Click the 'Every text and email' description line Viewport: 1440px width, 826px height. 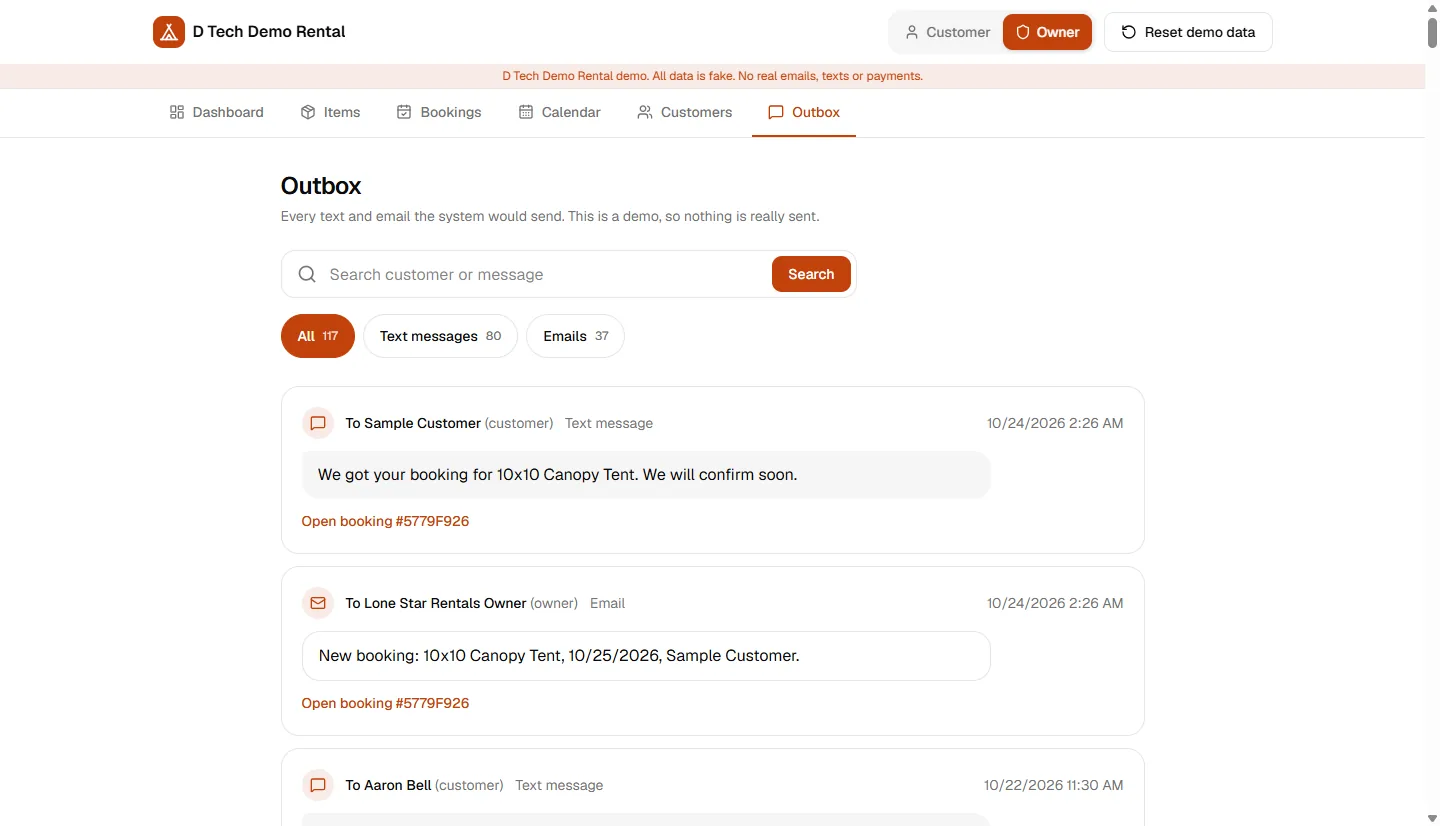550,216
